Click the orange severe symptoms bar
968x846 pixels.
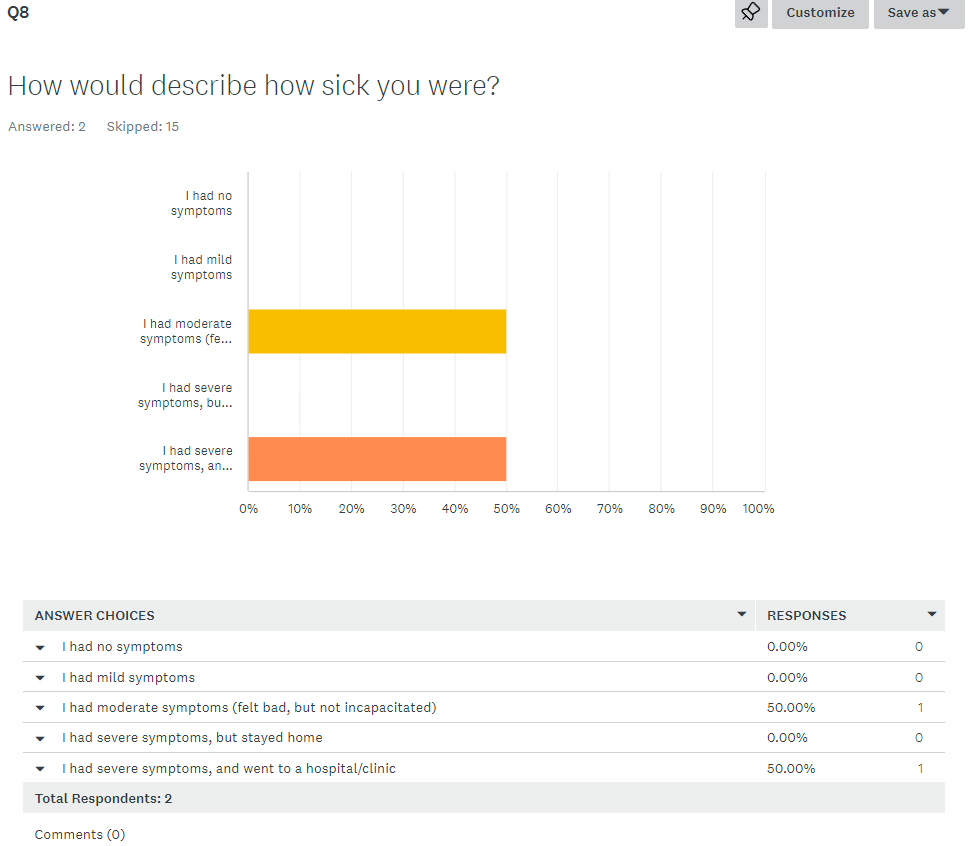[x=377, y=459]
